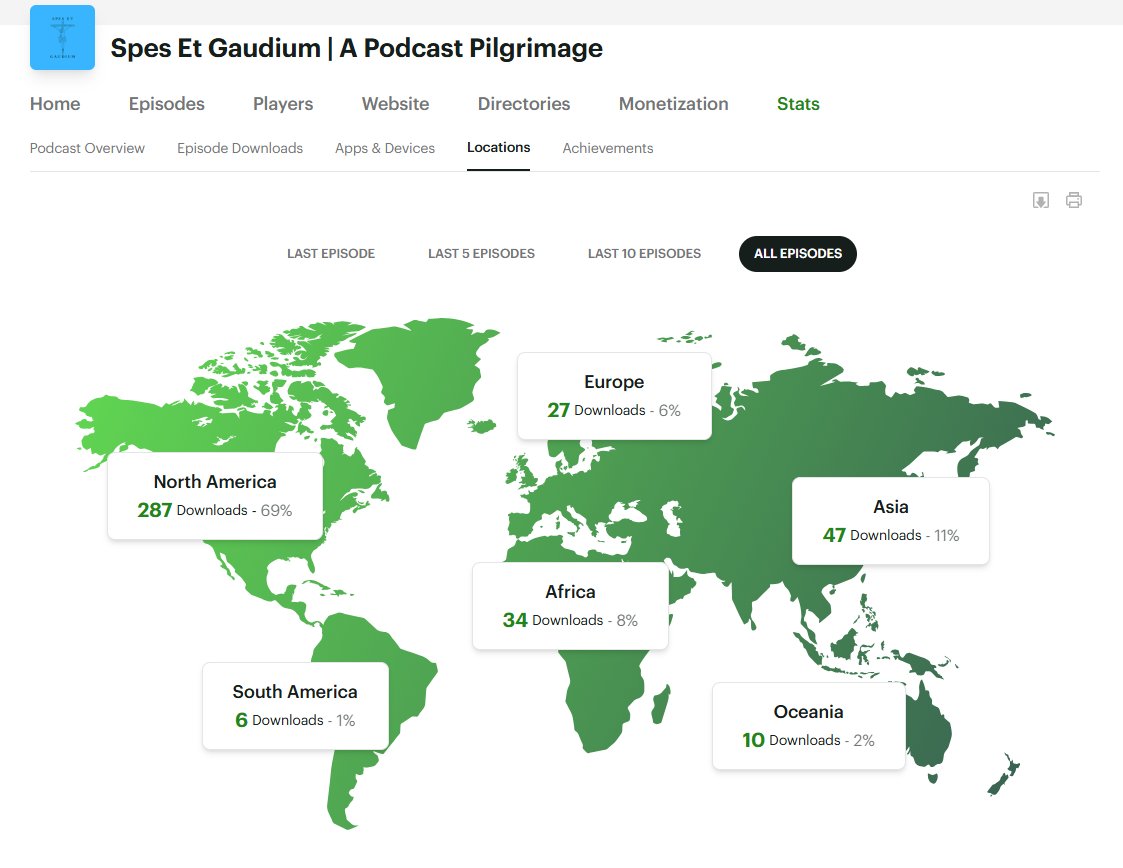Click the 47 downloads figure

(x=834, y=535)
